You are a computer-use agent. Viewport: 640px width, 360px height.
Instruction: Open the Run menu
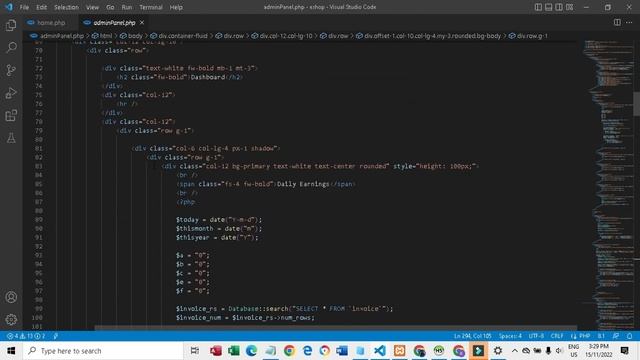(127, 7)
